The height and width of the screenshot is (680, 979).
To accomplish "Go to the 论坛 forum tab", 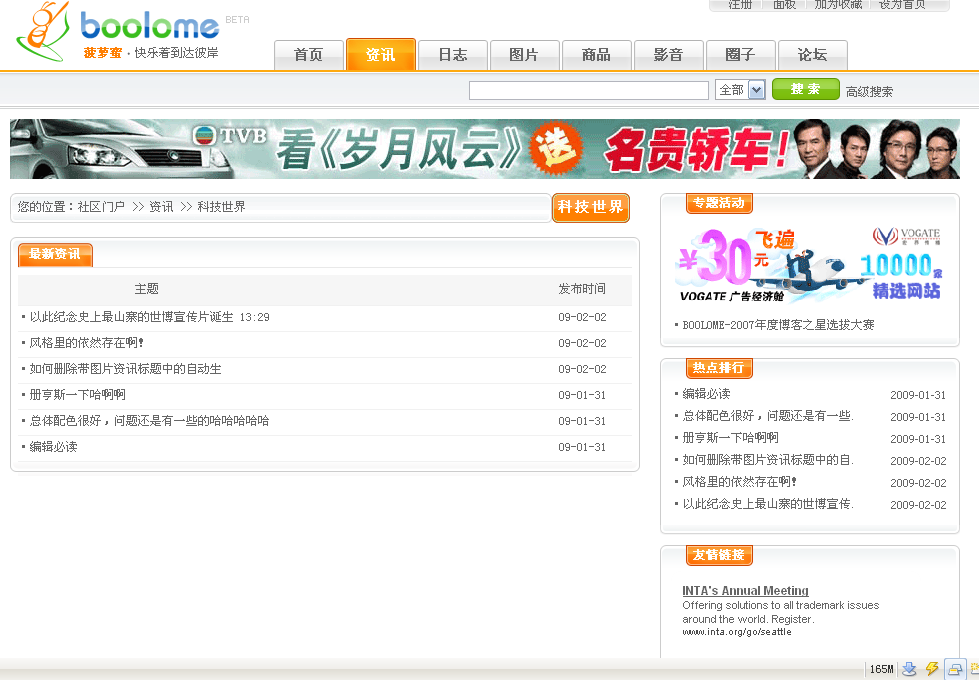I will click(812, 55).
